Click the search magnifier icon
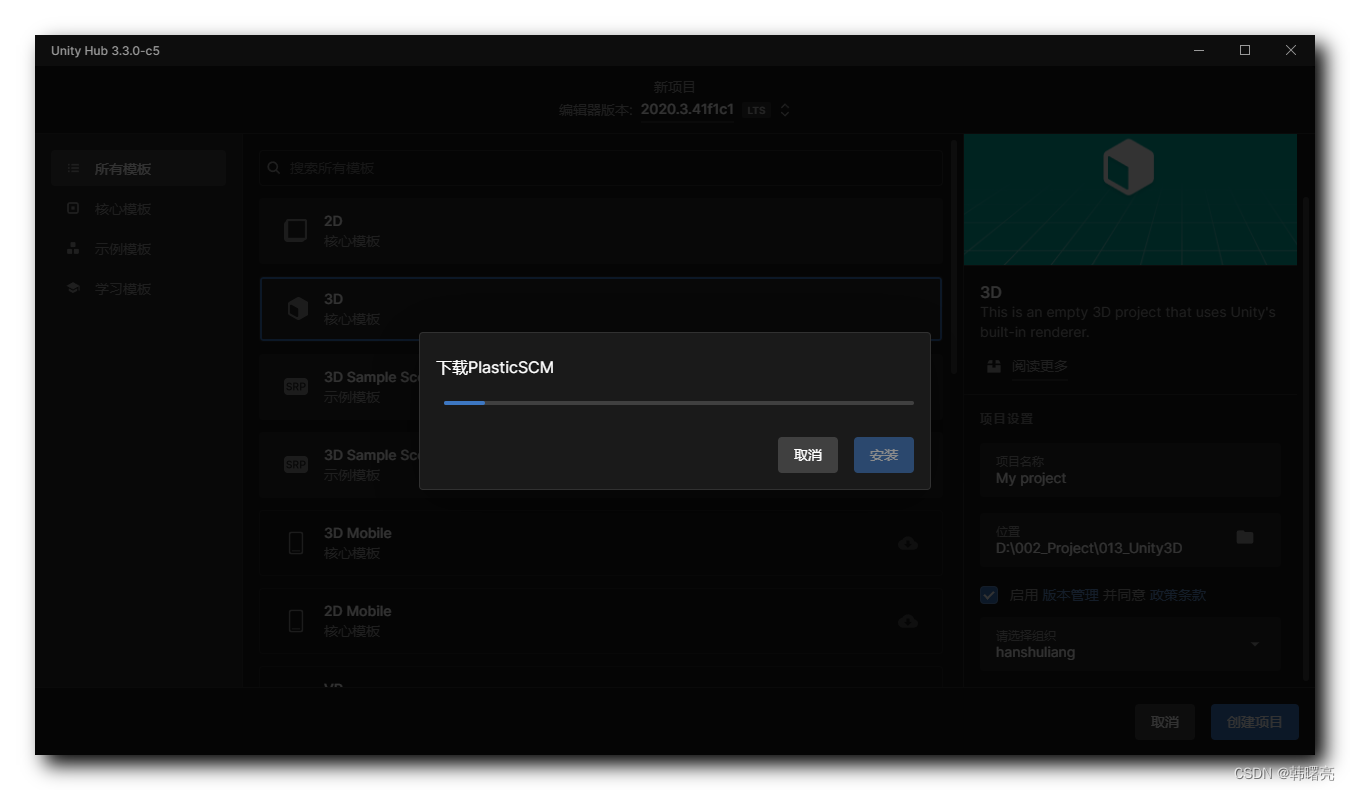Screen dimensions: 1350x790 pos(274,168)
